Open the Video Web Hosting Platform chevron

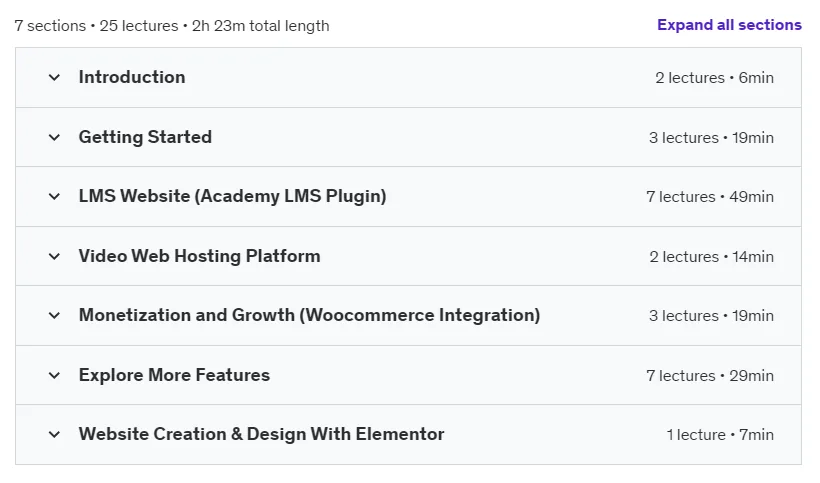[x=54, y=257]
